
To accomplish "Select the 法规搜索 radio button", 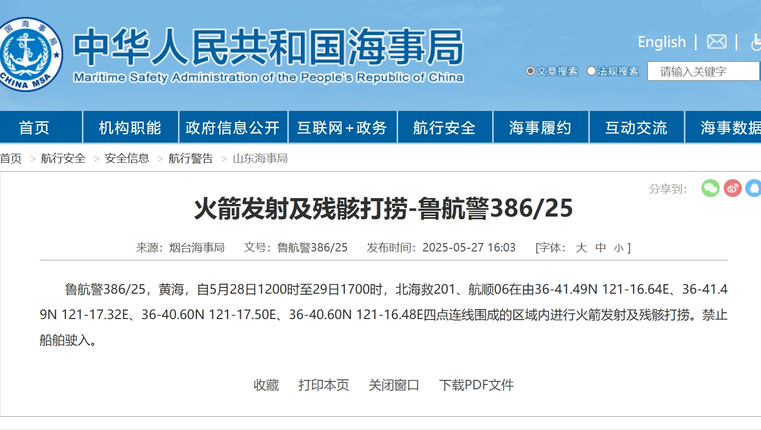I will pyautogui.click(x=591, y=71).
